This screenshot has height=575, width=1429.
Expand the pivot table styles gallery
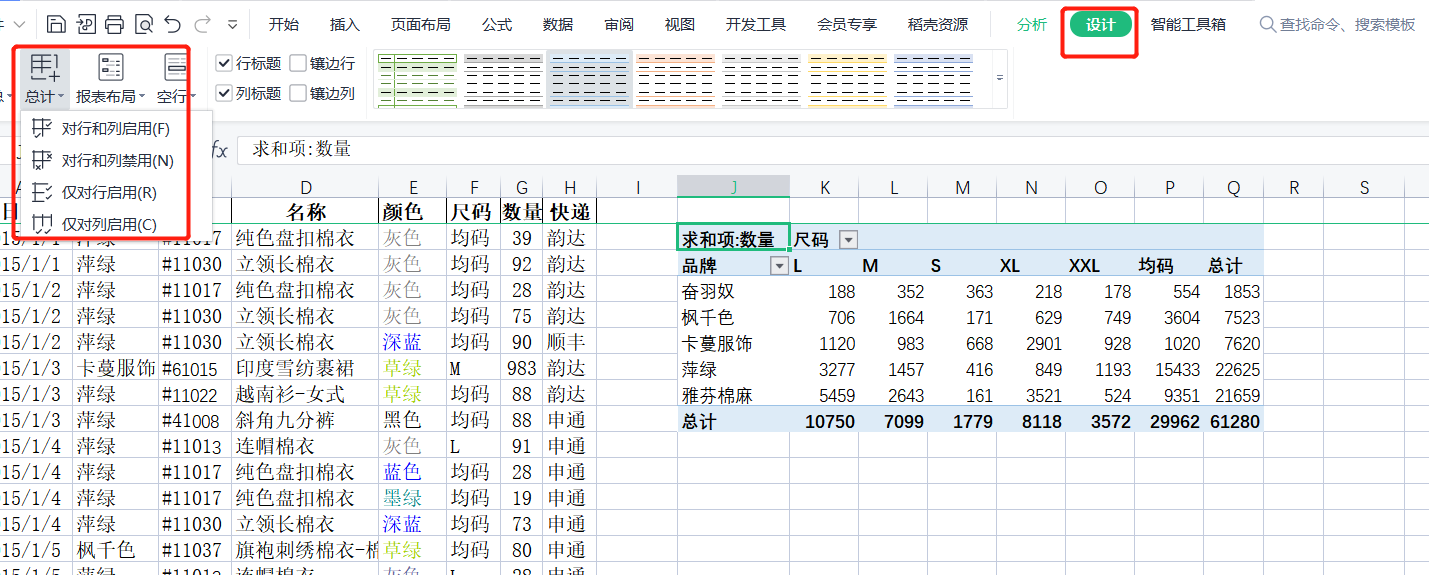click(999, 78)
